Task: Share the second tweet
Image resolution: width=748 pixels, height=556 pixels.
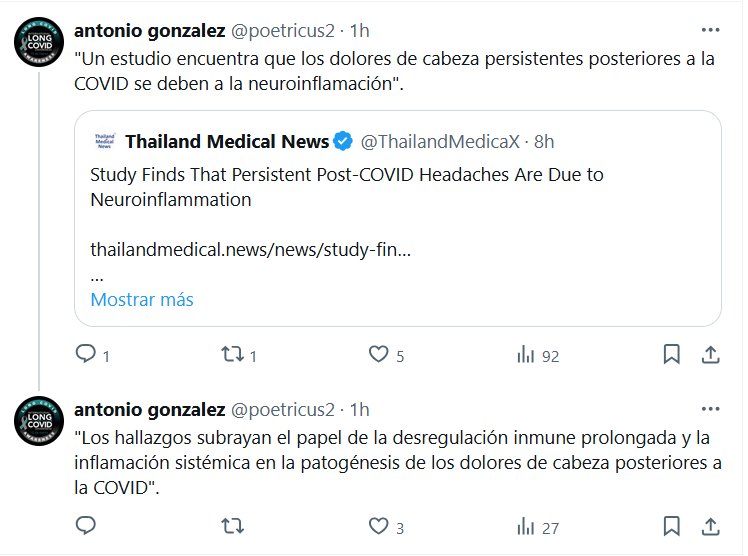Action: (709, 525)
